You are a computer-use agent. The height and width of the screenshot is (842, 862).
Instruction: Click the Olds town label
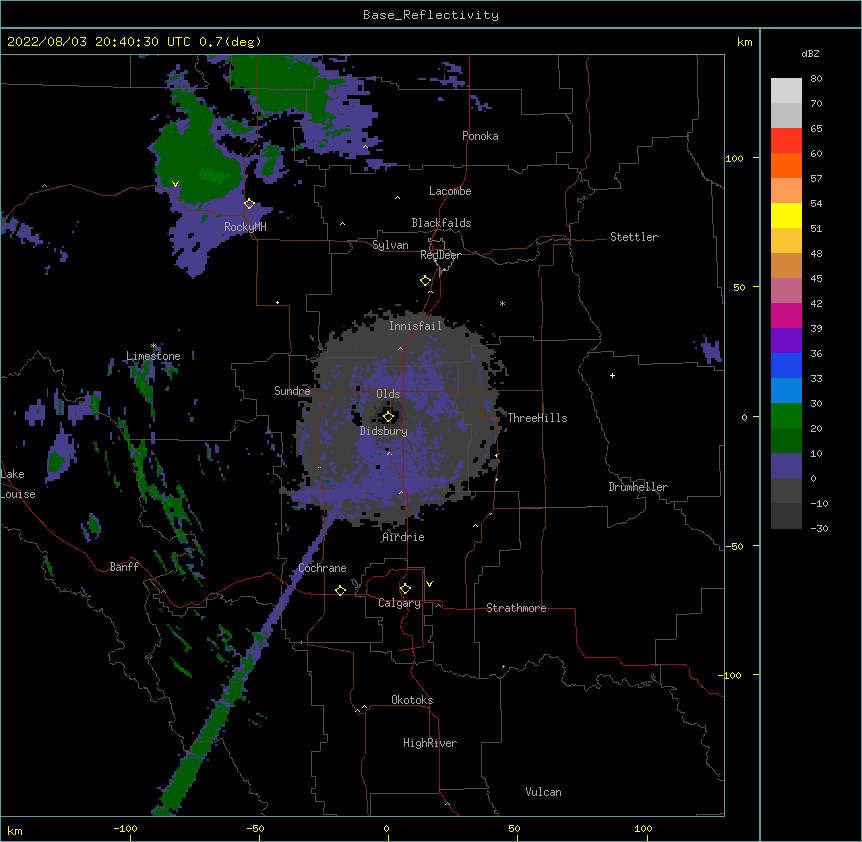388,394
